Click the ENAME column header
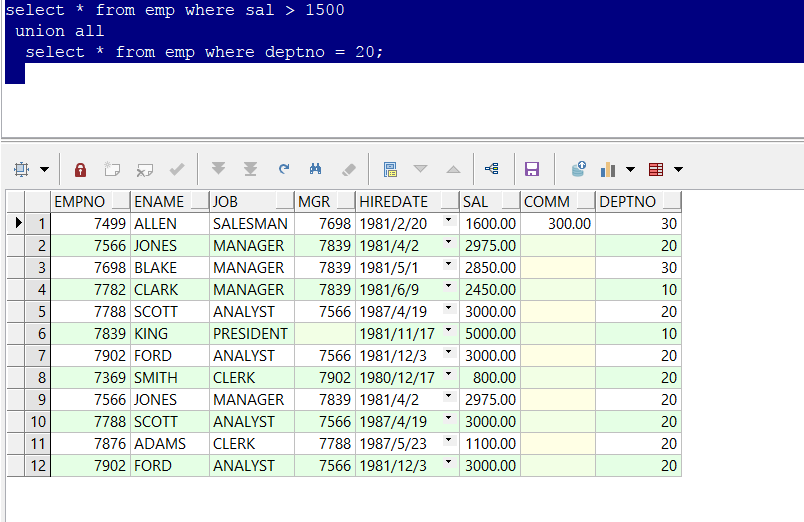The height and width of the screenshot is (522, 804). [170, 202]
